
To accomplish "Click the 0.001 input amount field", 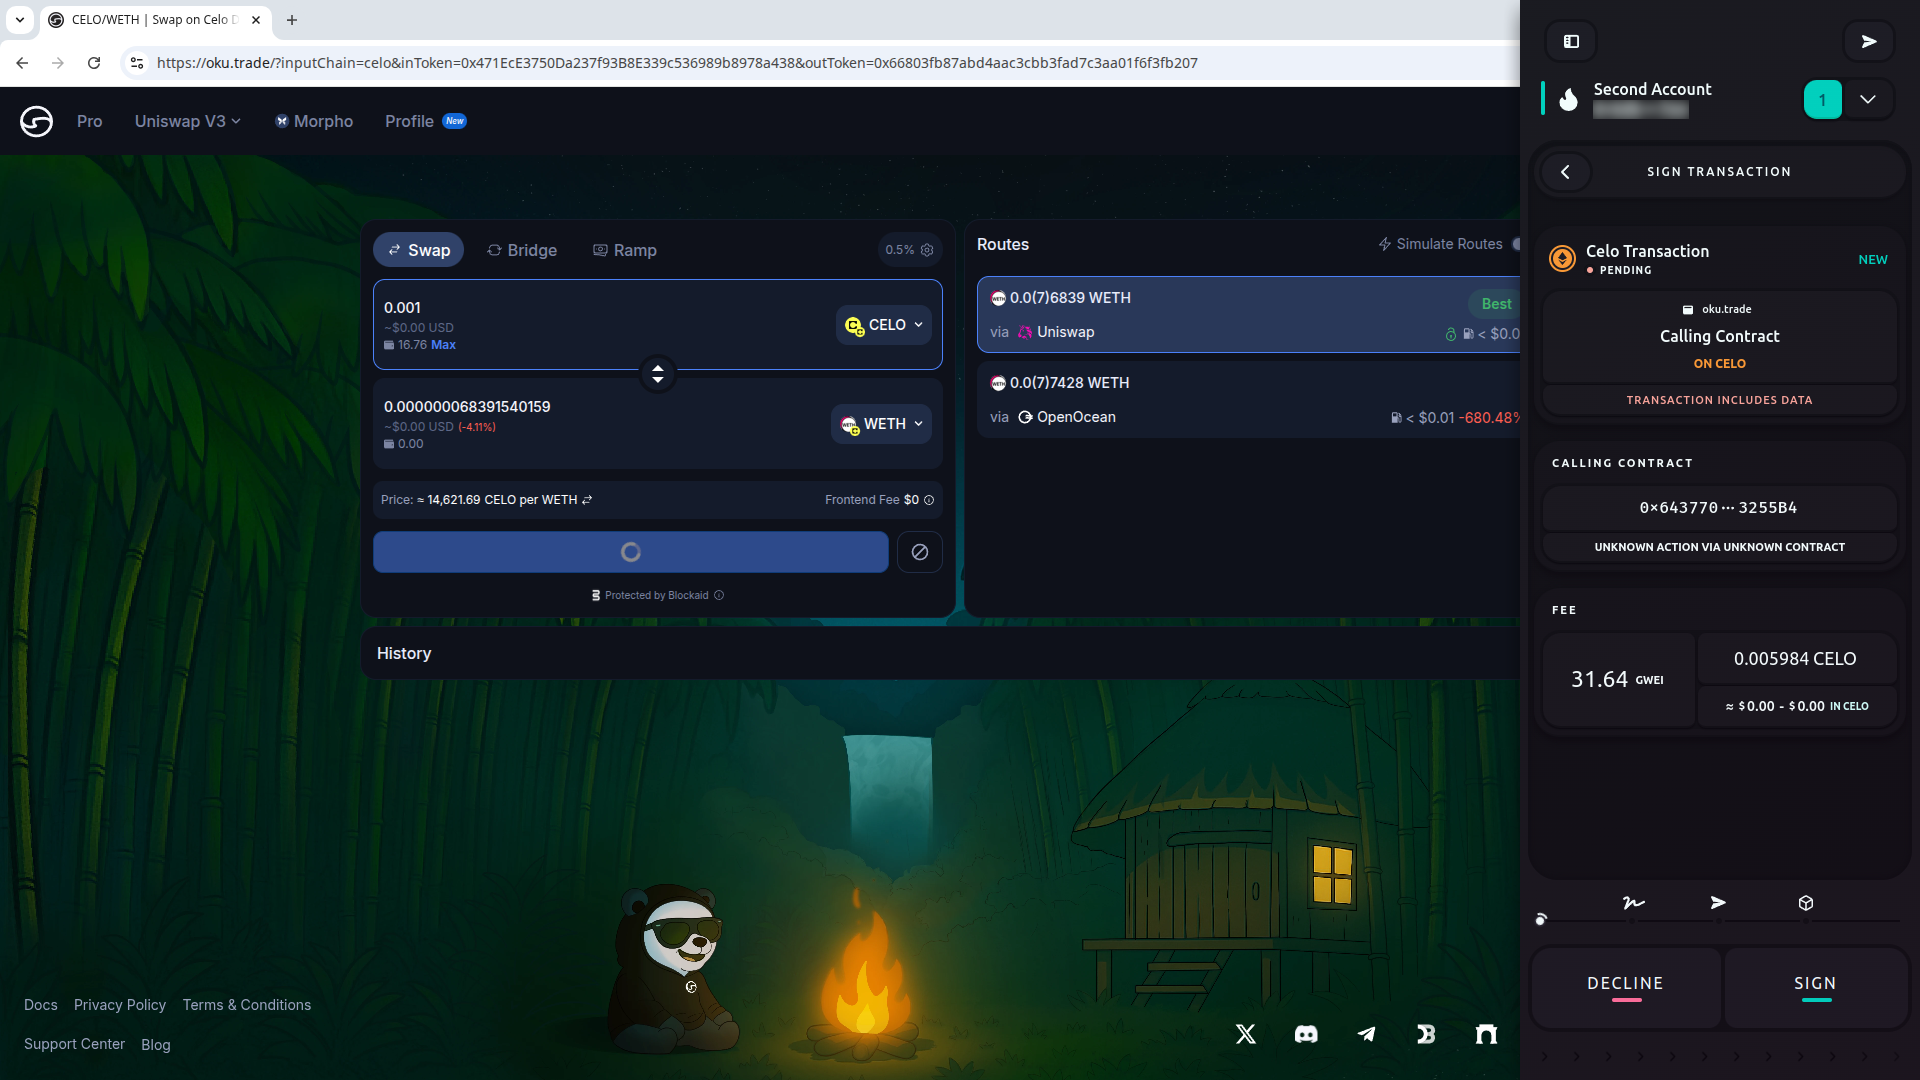I will pyautogui.click(x=600, y=308).
